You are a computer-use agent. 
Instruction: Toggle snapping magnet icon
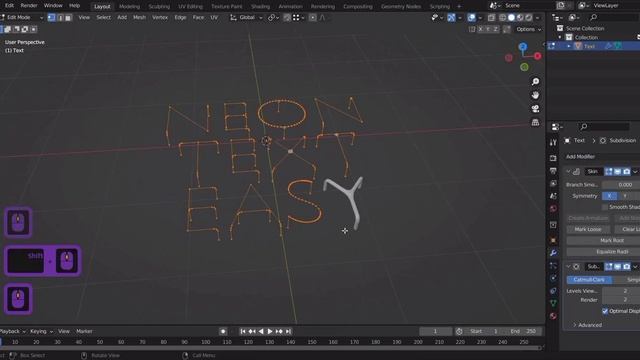[287, 18]
